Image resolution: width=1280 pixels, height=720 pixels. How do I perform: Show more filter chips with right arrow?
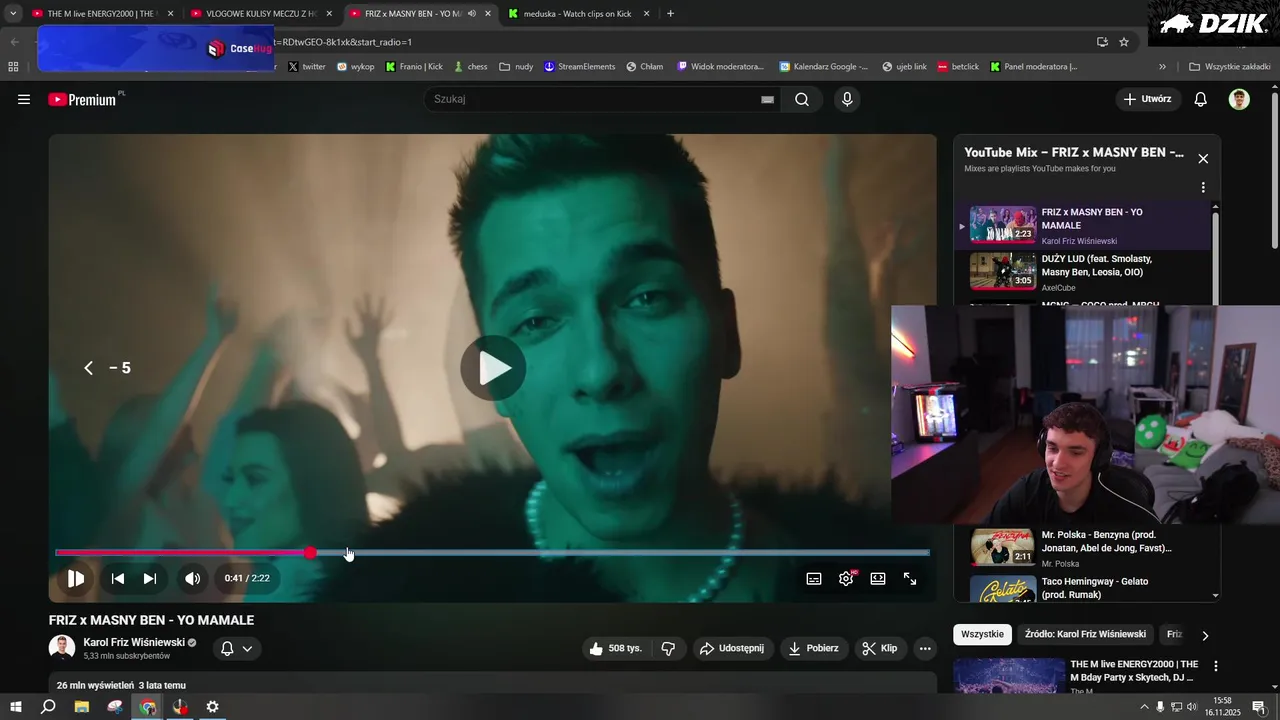pyautogui.click(x=1205, y=635)
